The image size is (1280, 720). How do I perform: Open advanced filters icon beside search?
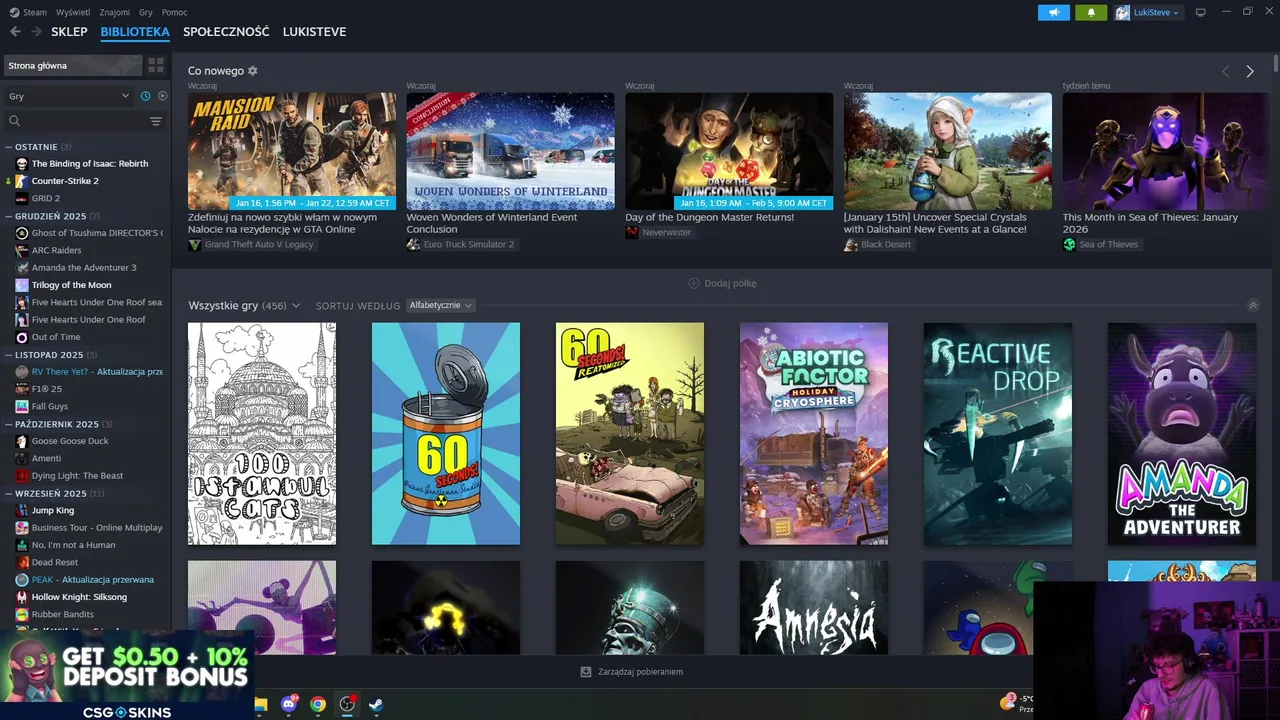tap(156, 121)
